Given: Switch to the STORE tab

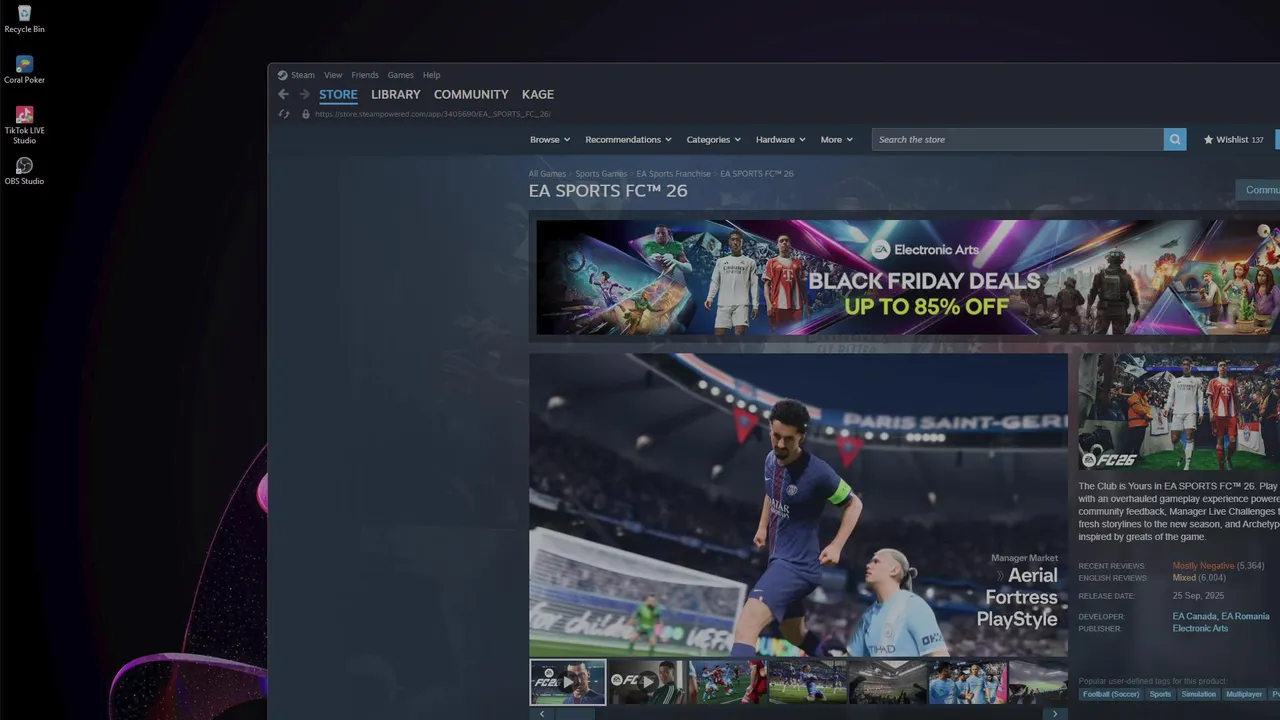Looking at the screenshot, I should click(x=338, y=94).
